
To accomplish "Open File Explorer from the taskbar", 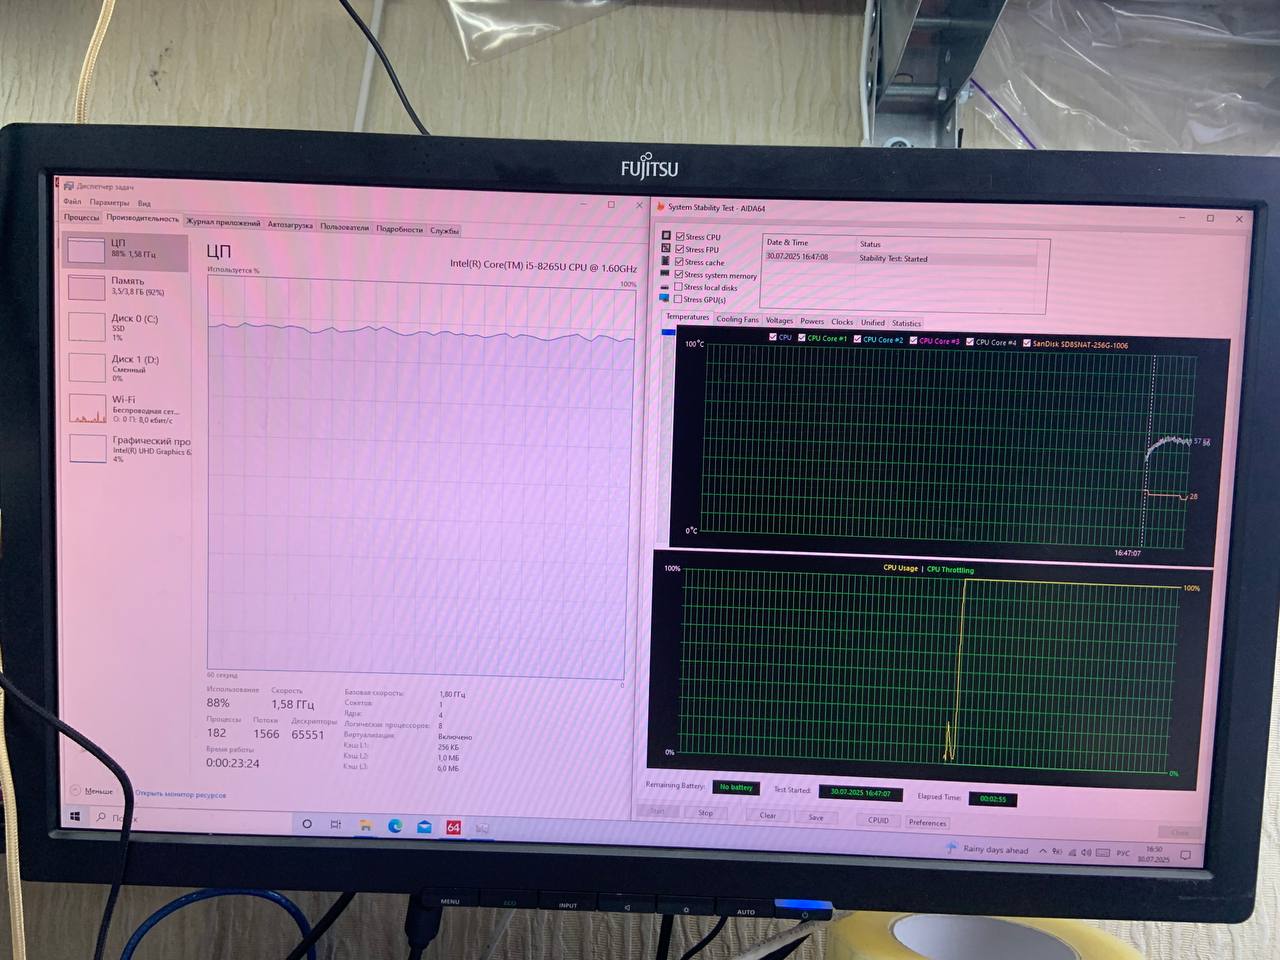I will pos(366,825).
